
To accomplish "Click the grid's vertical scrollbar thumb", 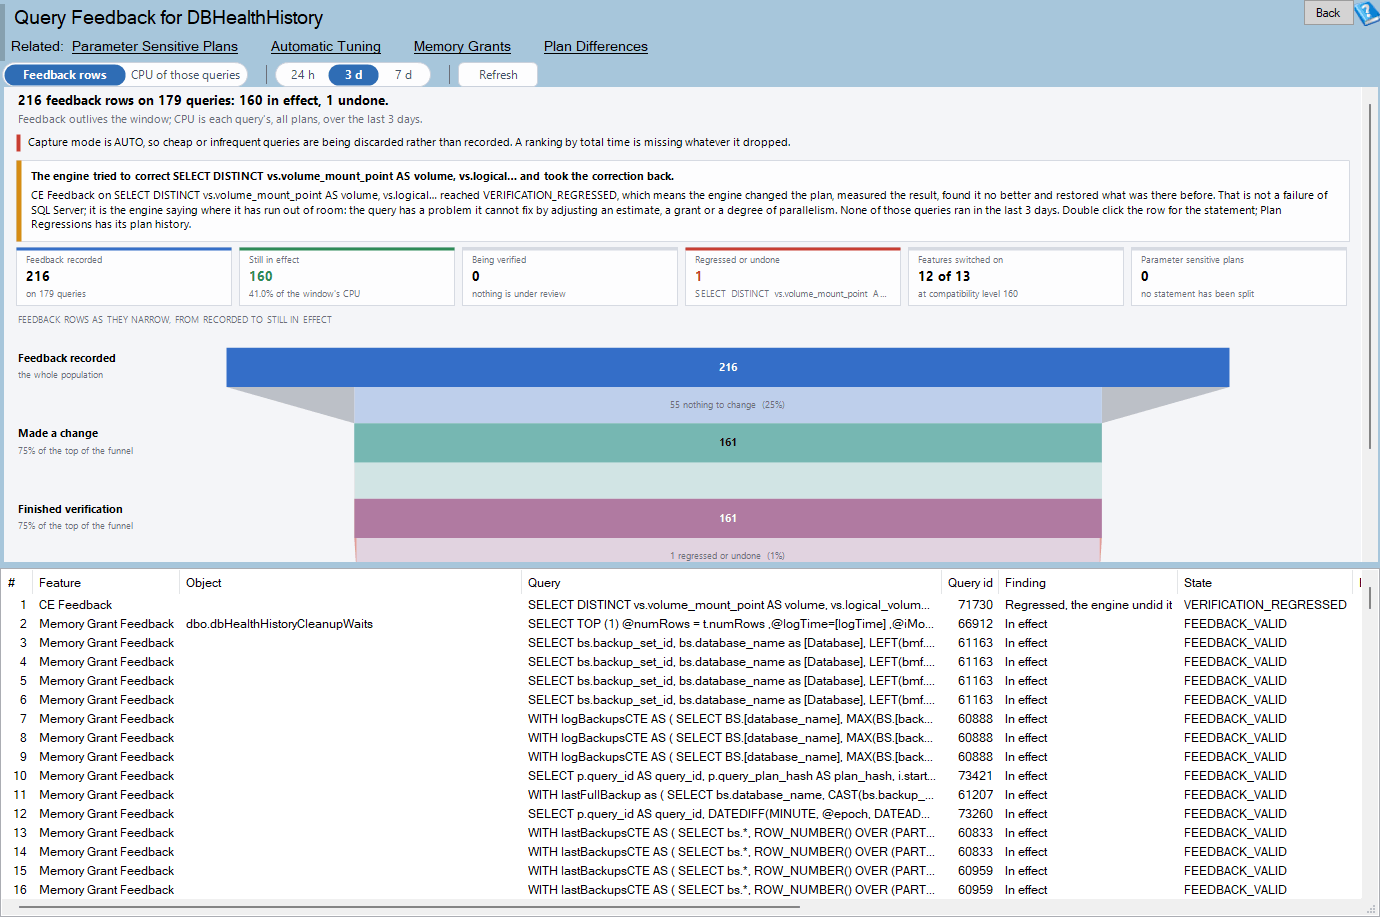I will tap(1370, 598).
